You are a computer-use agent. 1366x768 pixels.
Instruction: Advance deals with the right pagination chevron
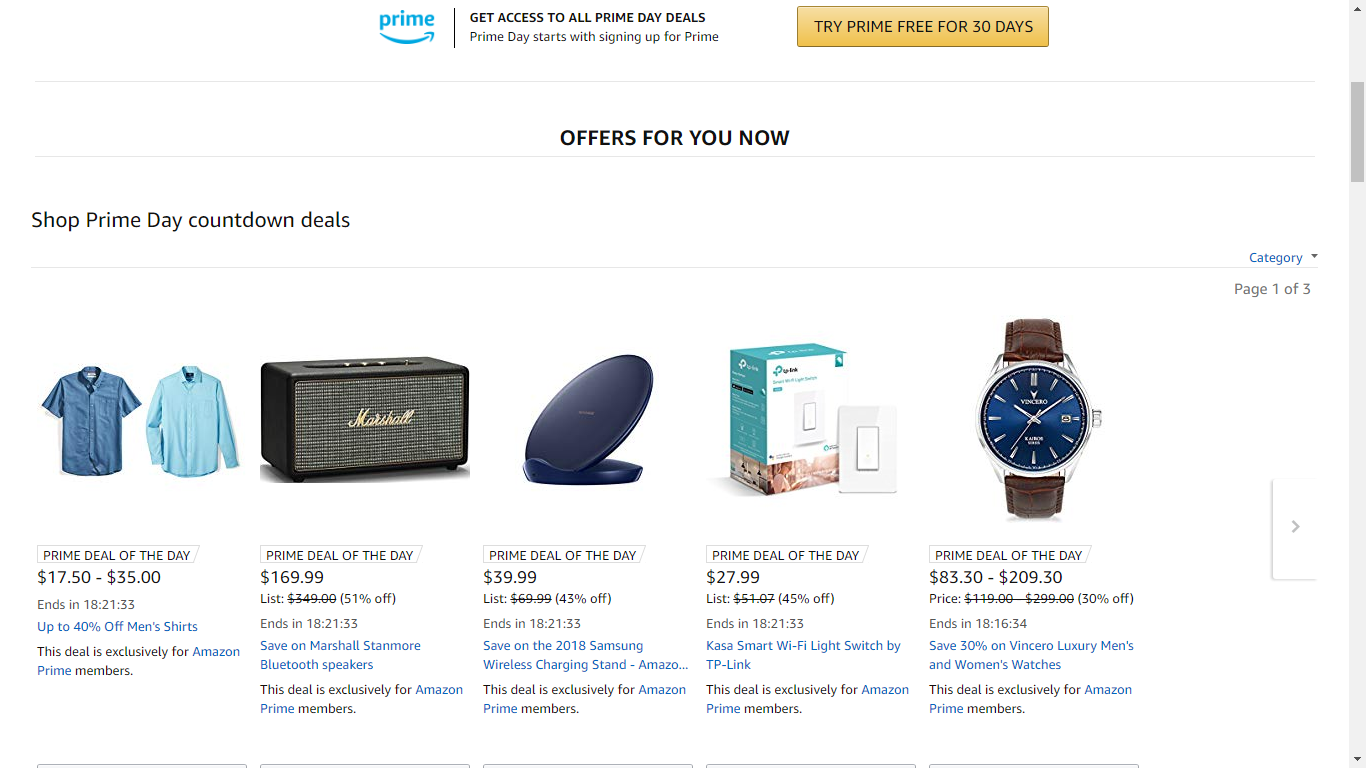coord(1295,526)
